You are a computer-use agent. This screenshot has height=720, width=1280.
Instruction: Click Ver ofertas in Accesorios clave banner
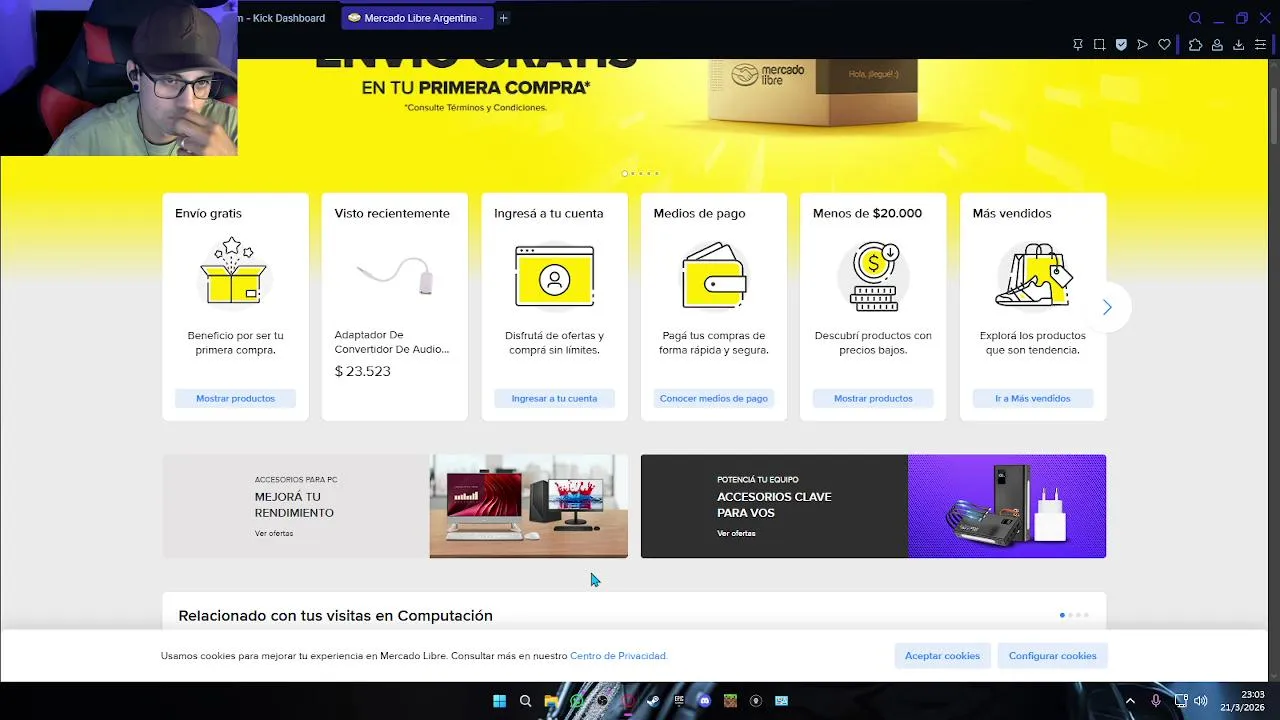pyautogui.click(x=736, y=533)
